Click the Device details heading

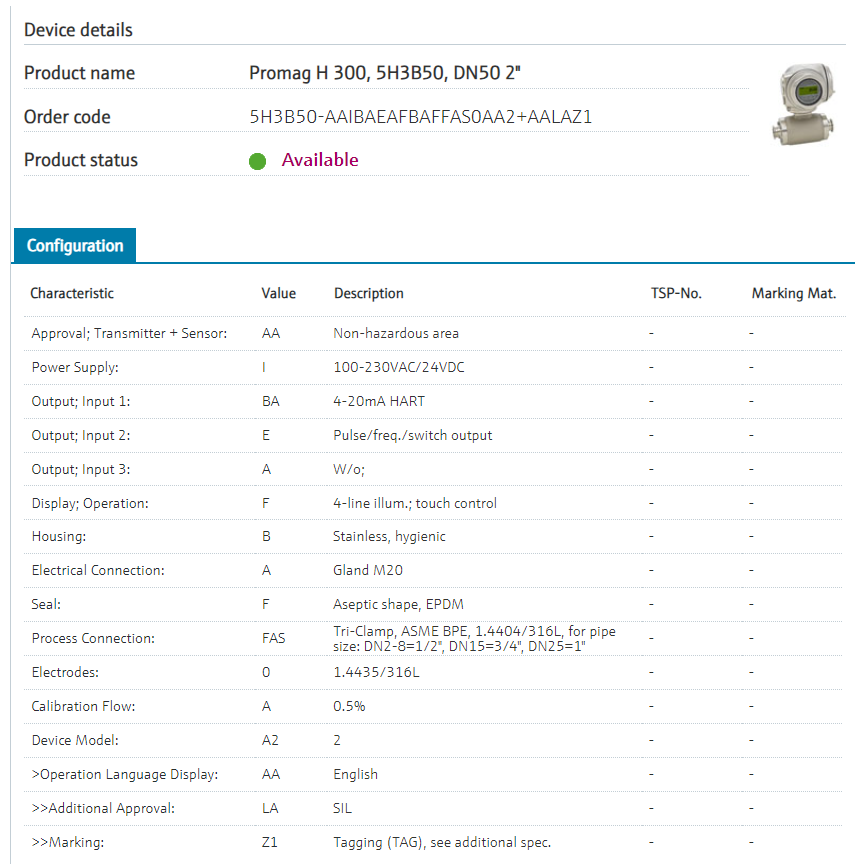(78, 30)
